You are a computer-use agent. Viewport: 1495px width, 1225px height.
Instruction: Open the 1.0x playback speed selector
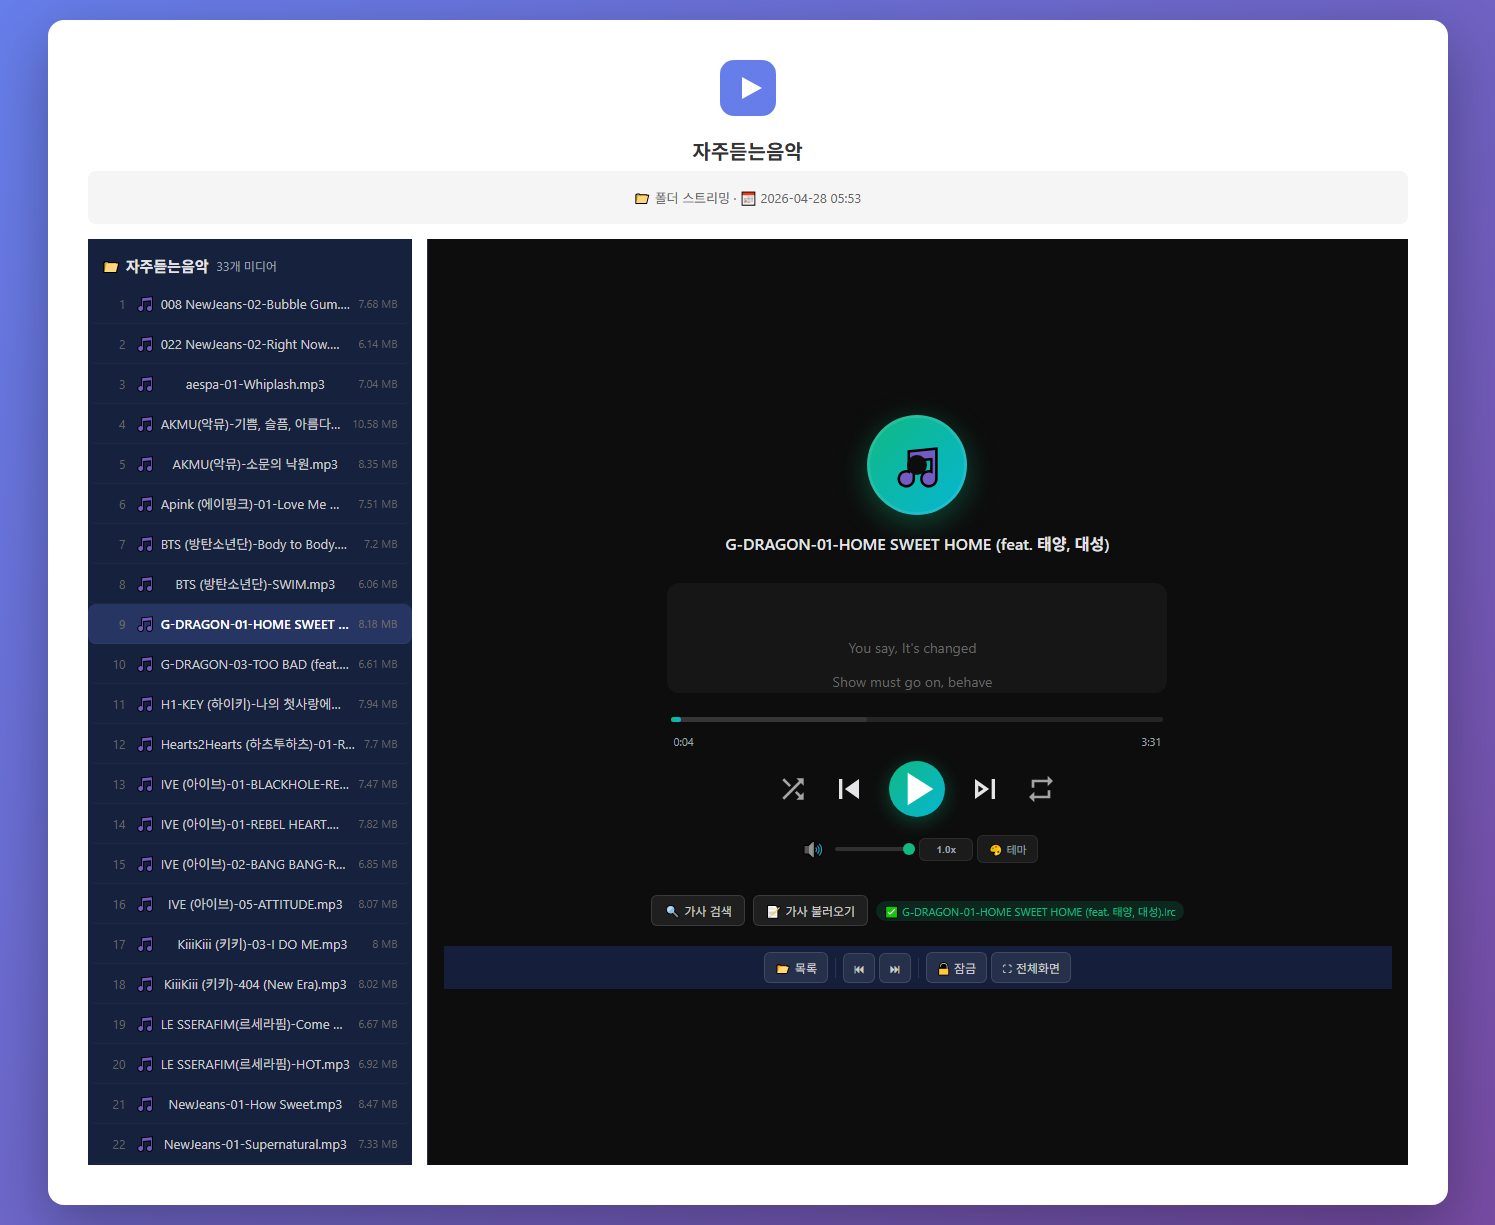tap(946, 850)
